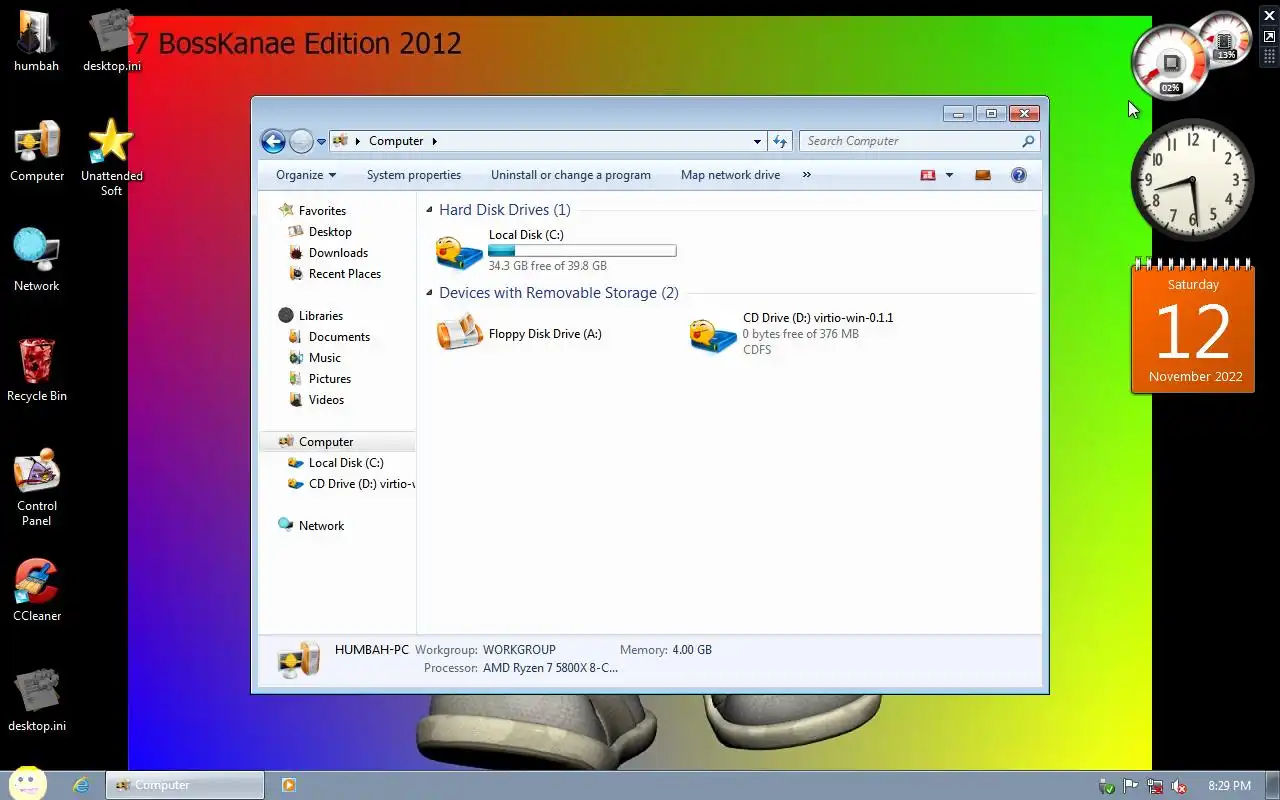The image size is (1280, 800).
Task: Select the Local Disk (C:) drive icon
Action: coord(459,250)
